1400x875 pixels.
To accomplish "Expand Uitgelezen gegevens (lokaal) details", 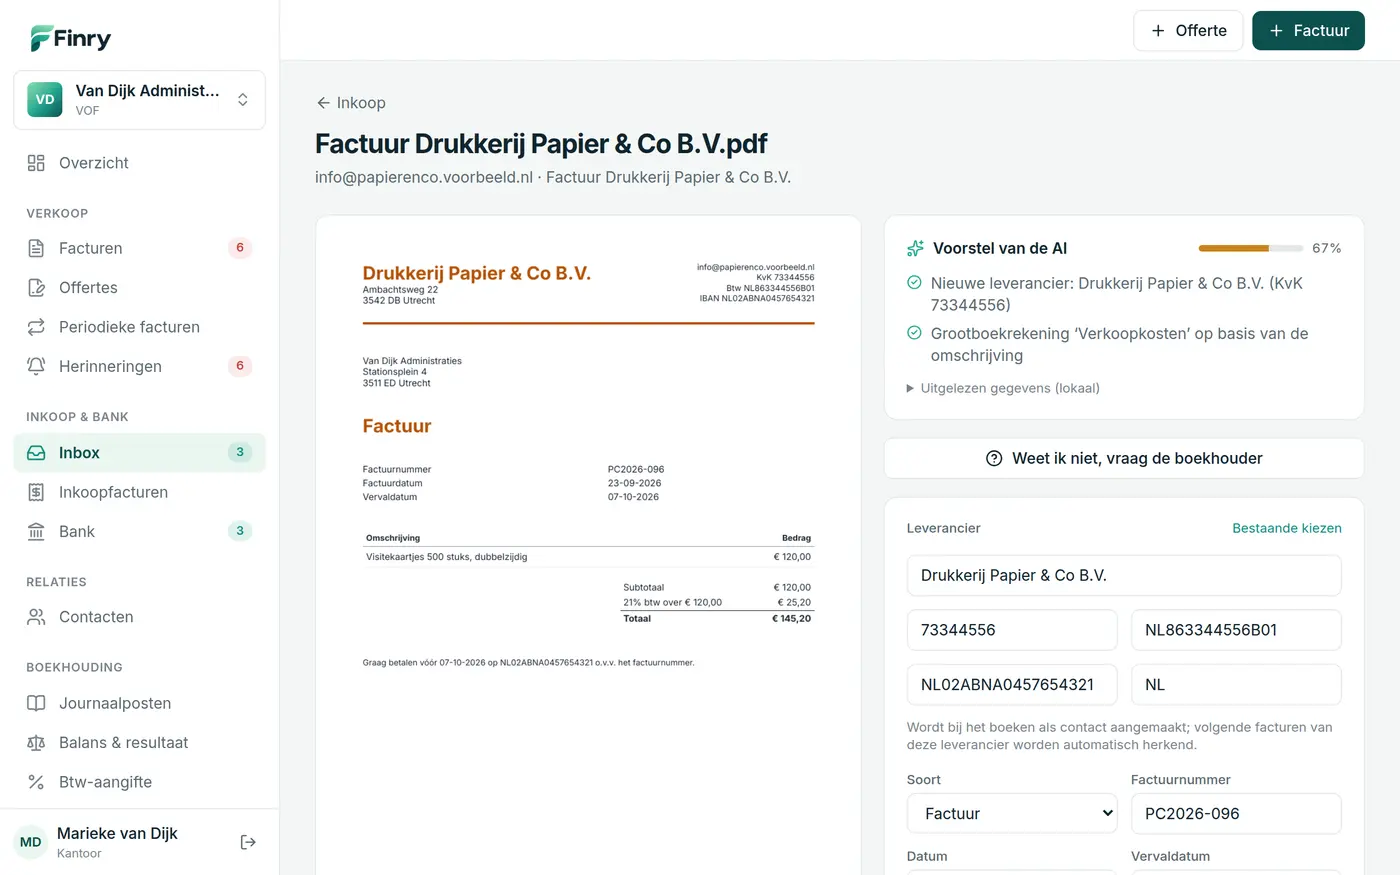I will [x=1003, y=388].
